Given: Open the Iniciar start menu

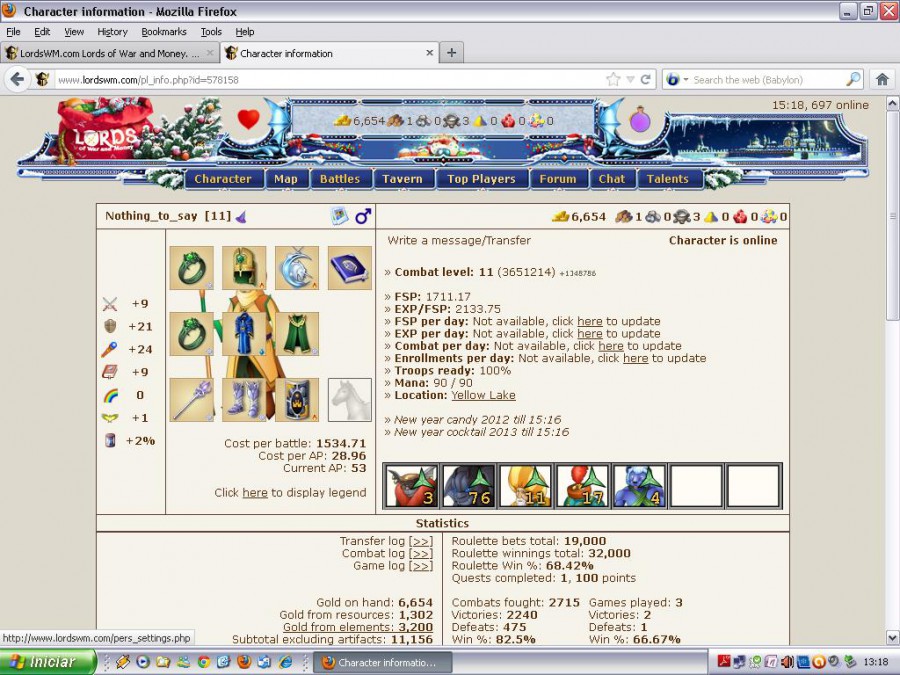Looking at the screenshot, I should click(x=48, y=662).
